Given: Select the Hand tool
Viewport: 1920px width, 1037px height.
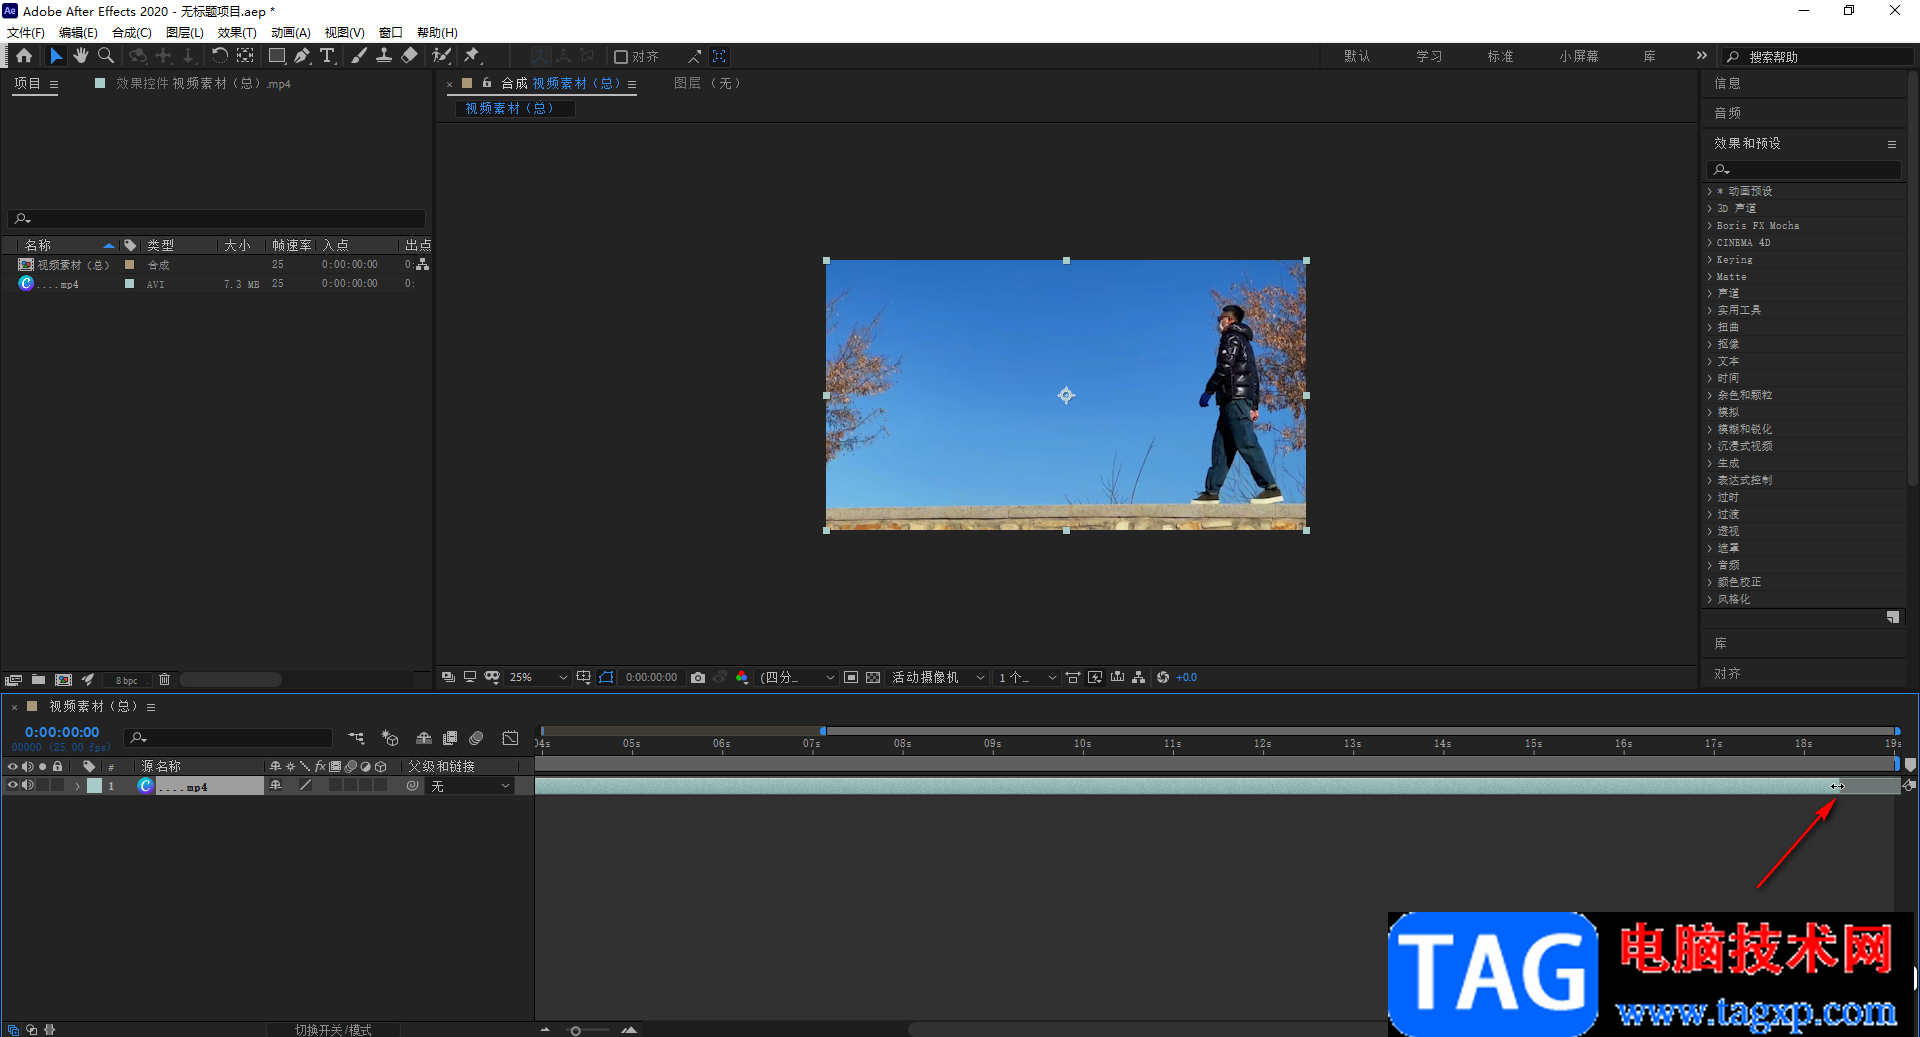Looking at the screenshot, I should tap(81, 56).
